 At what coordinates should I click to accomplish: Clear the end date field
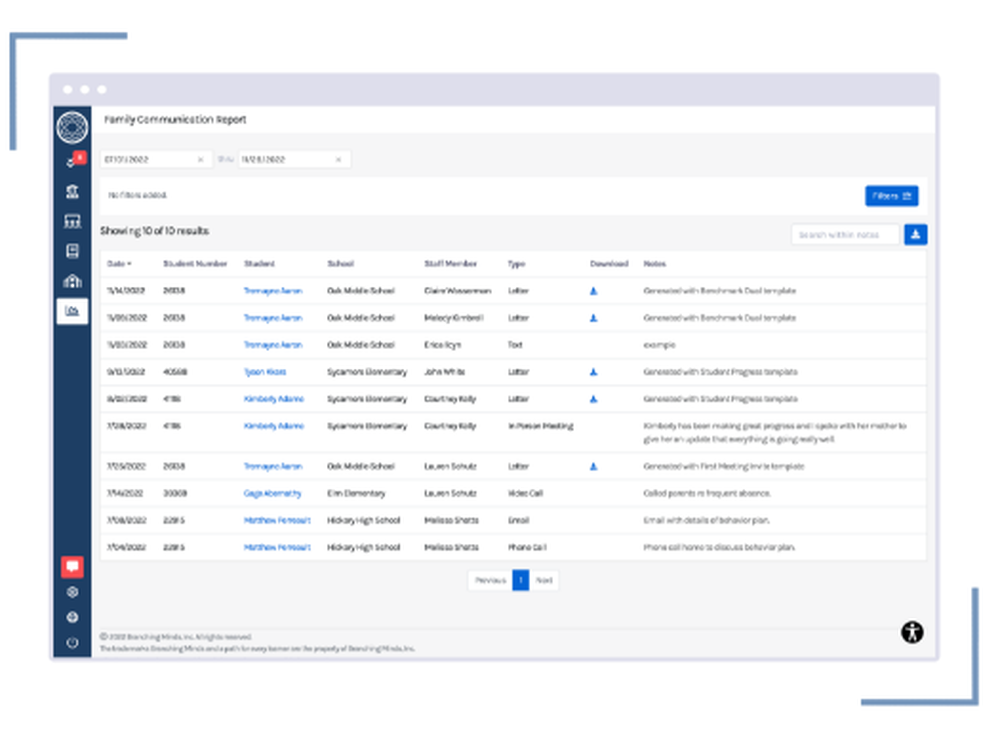(x=338, y=159)
